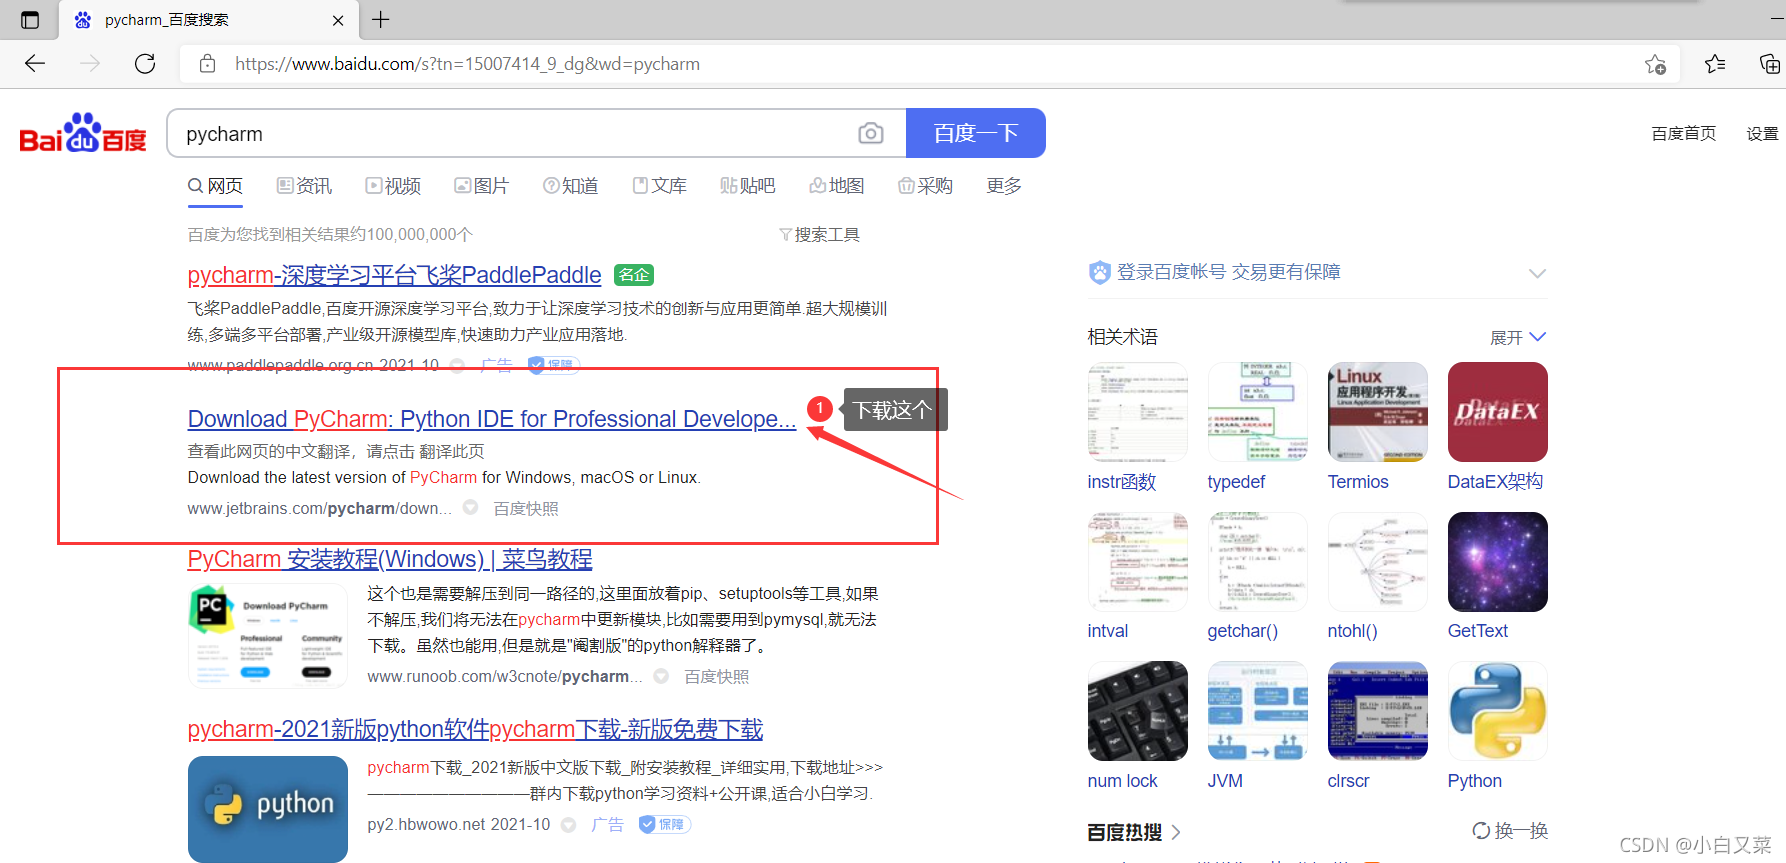Open the favorites list icon
The height and width of the screenshot is (863, 1786).
1715,64
